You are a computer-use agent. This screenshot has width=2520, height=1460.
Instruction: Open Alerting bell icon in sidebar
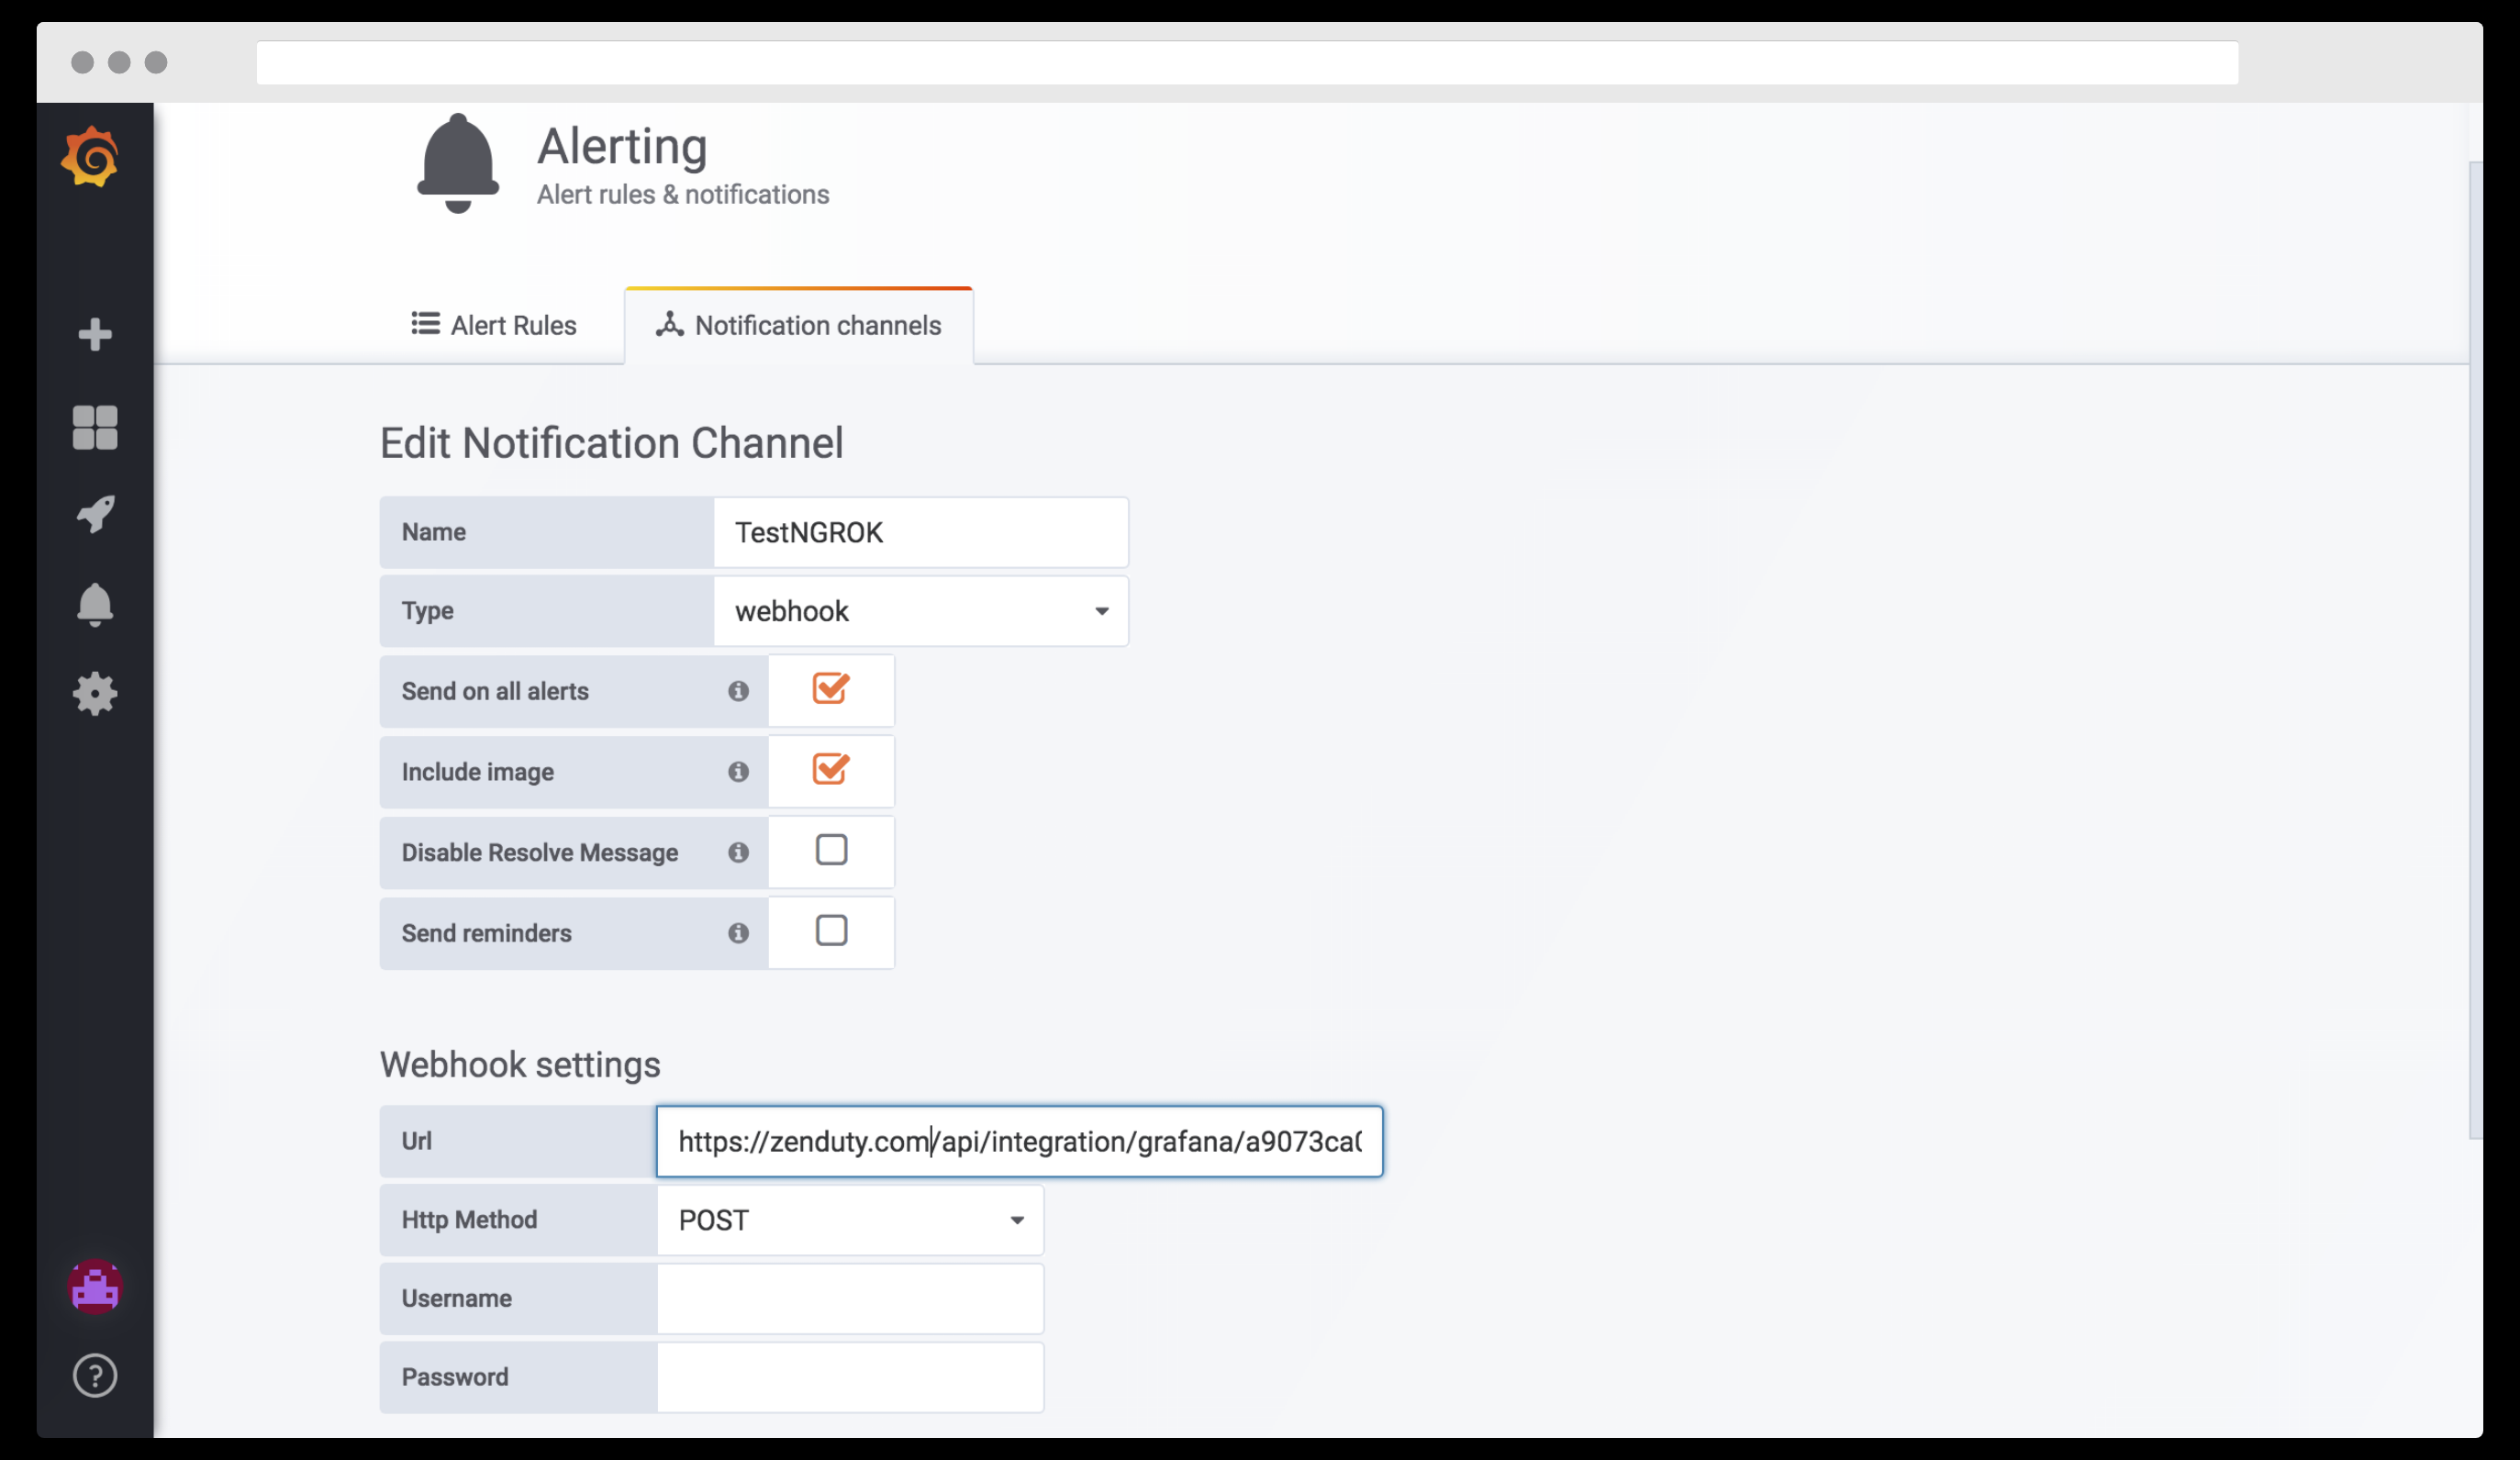pyautogui.click(x=95, y=604)
